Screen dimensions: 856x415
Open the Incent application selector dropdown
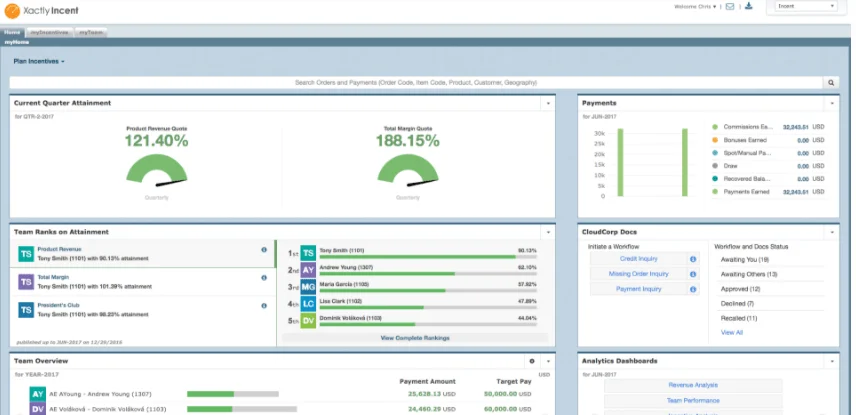(804, 7)
